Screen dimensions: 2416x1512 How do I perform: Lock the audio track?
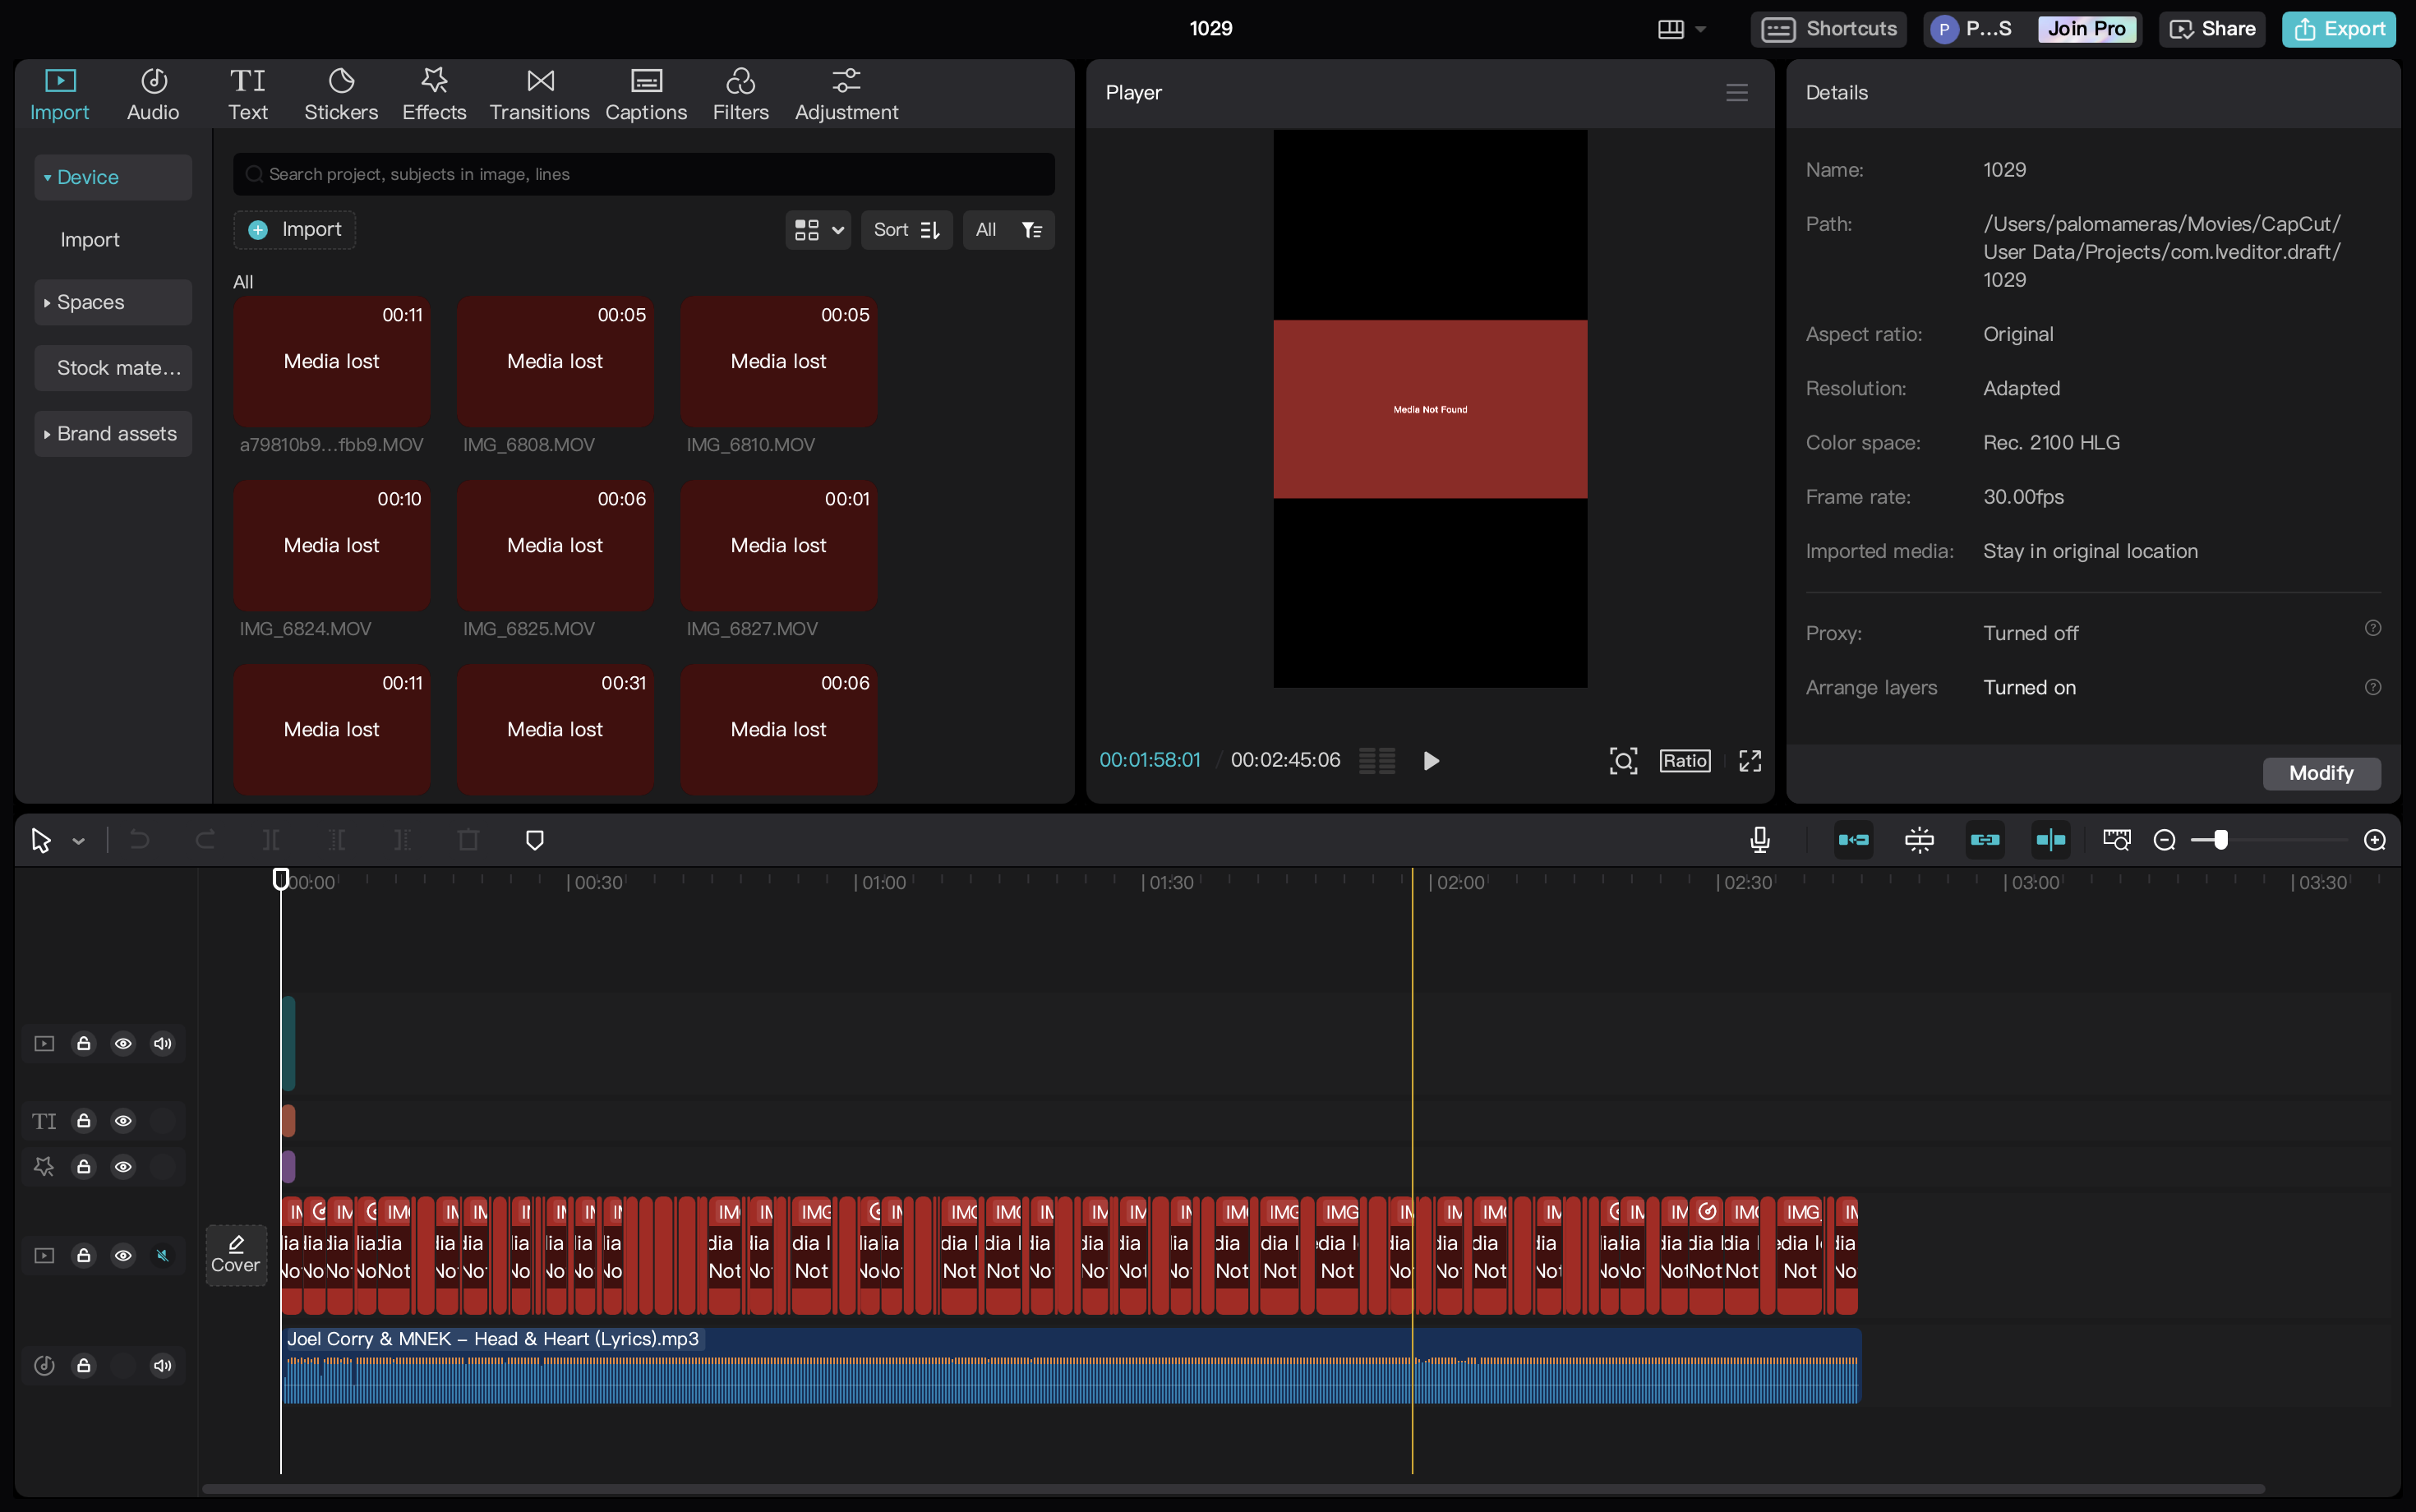84,1365
